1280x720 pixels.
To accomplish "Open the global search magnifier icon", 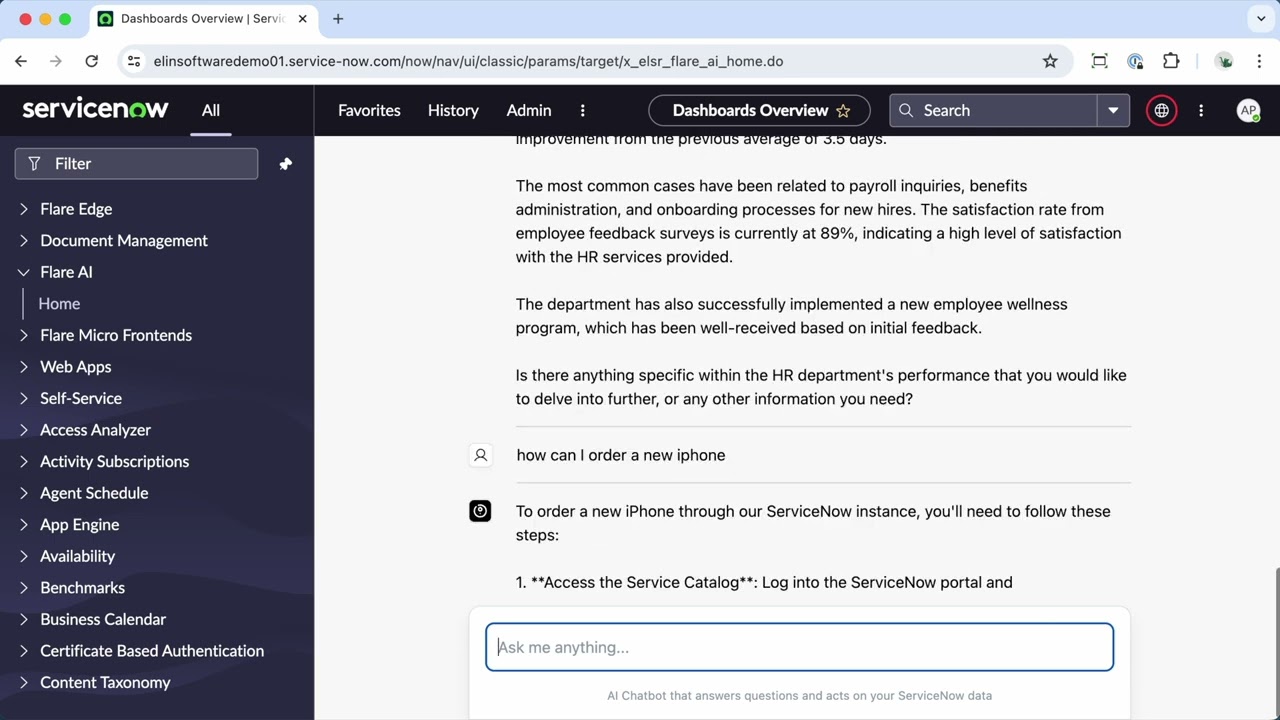I will coord(906,110).
